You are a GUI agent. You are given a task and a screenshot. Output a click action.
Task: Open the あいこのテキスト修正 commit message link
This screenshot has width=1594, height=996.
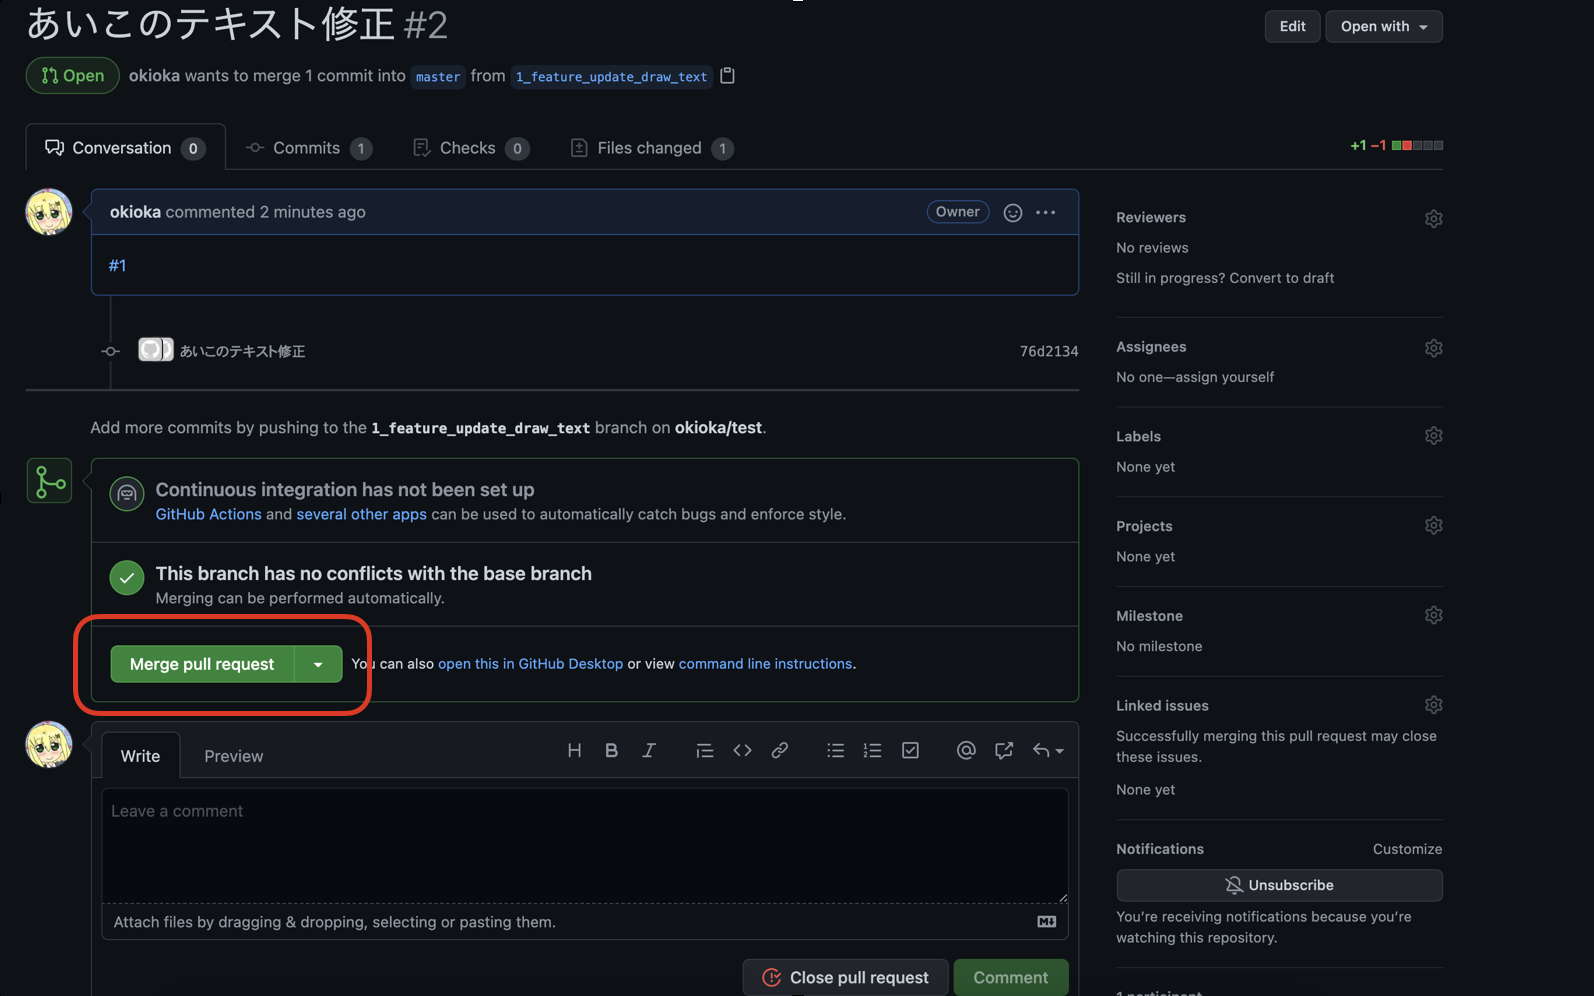coord(242,351)
